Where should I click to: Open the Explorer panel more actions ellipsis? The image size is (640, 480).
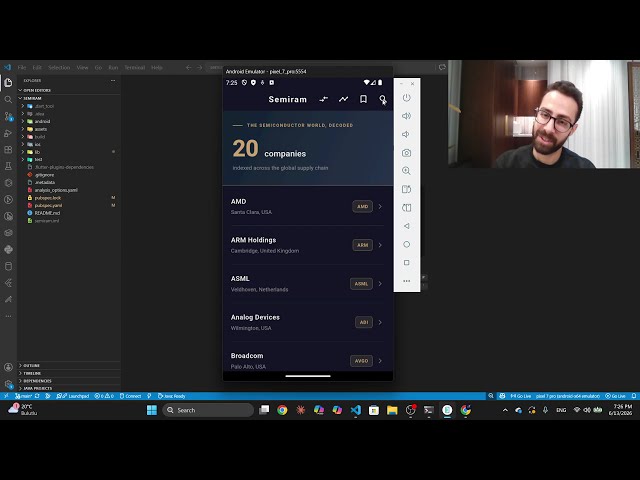113,80
